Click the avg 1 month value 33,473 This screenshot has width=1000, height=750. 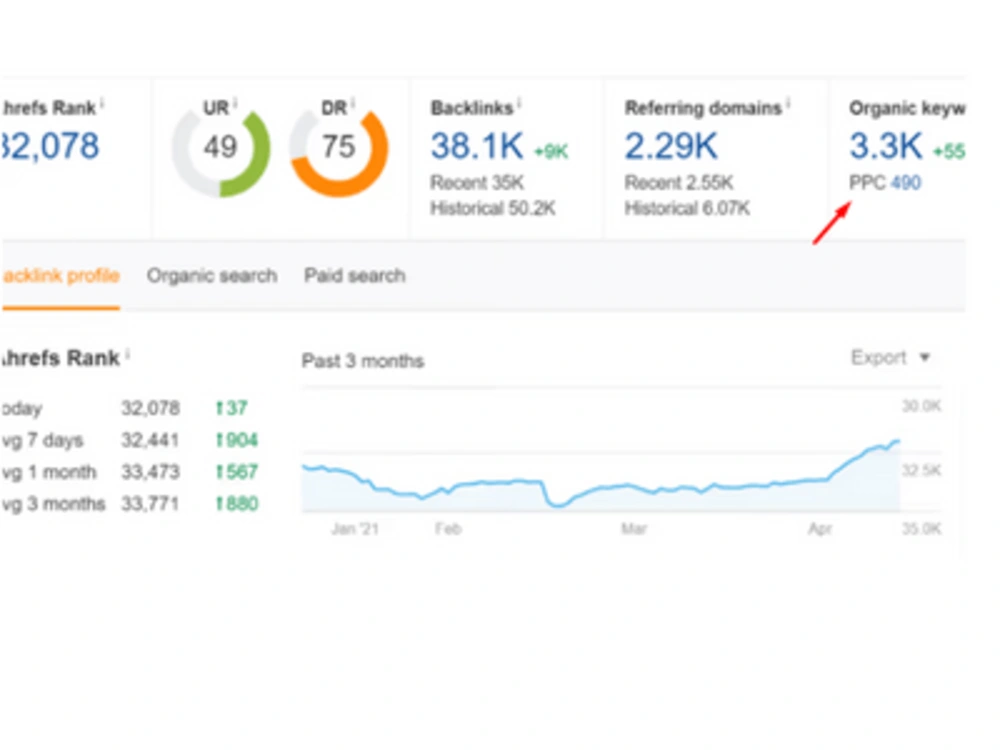click(151, 472)
